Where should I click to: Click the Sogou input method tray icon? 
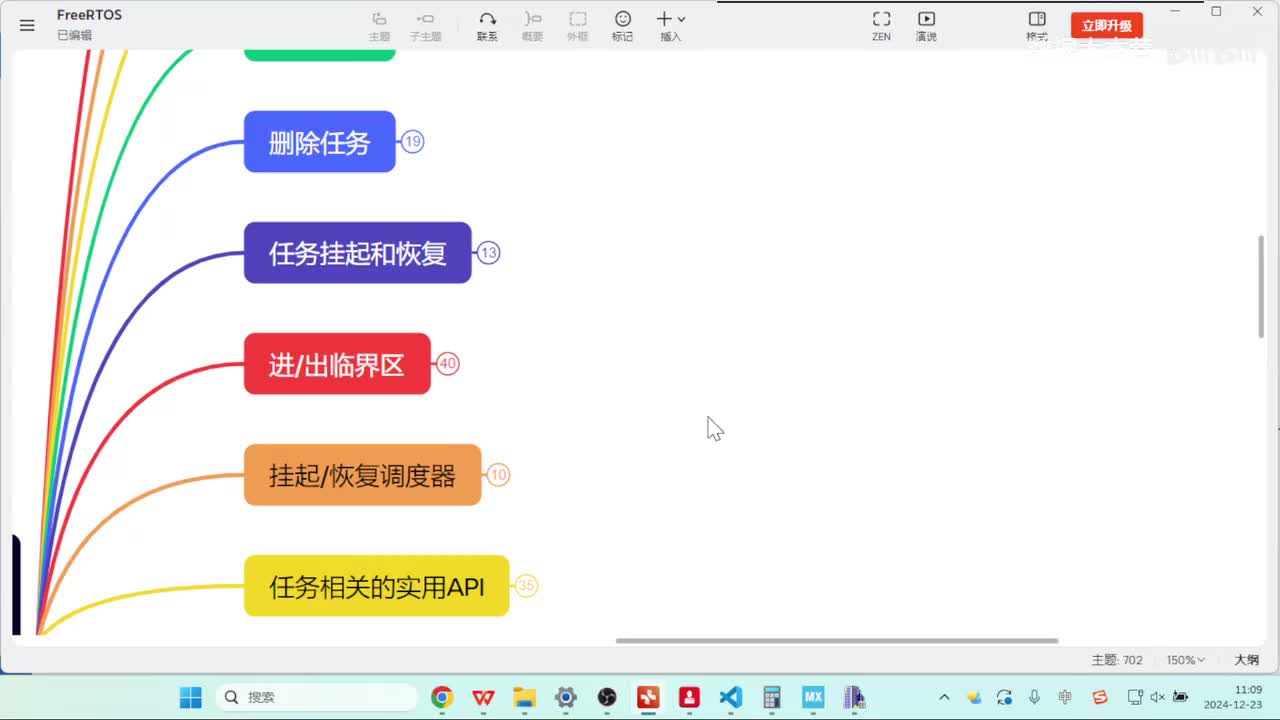1100,697
